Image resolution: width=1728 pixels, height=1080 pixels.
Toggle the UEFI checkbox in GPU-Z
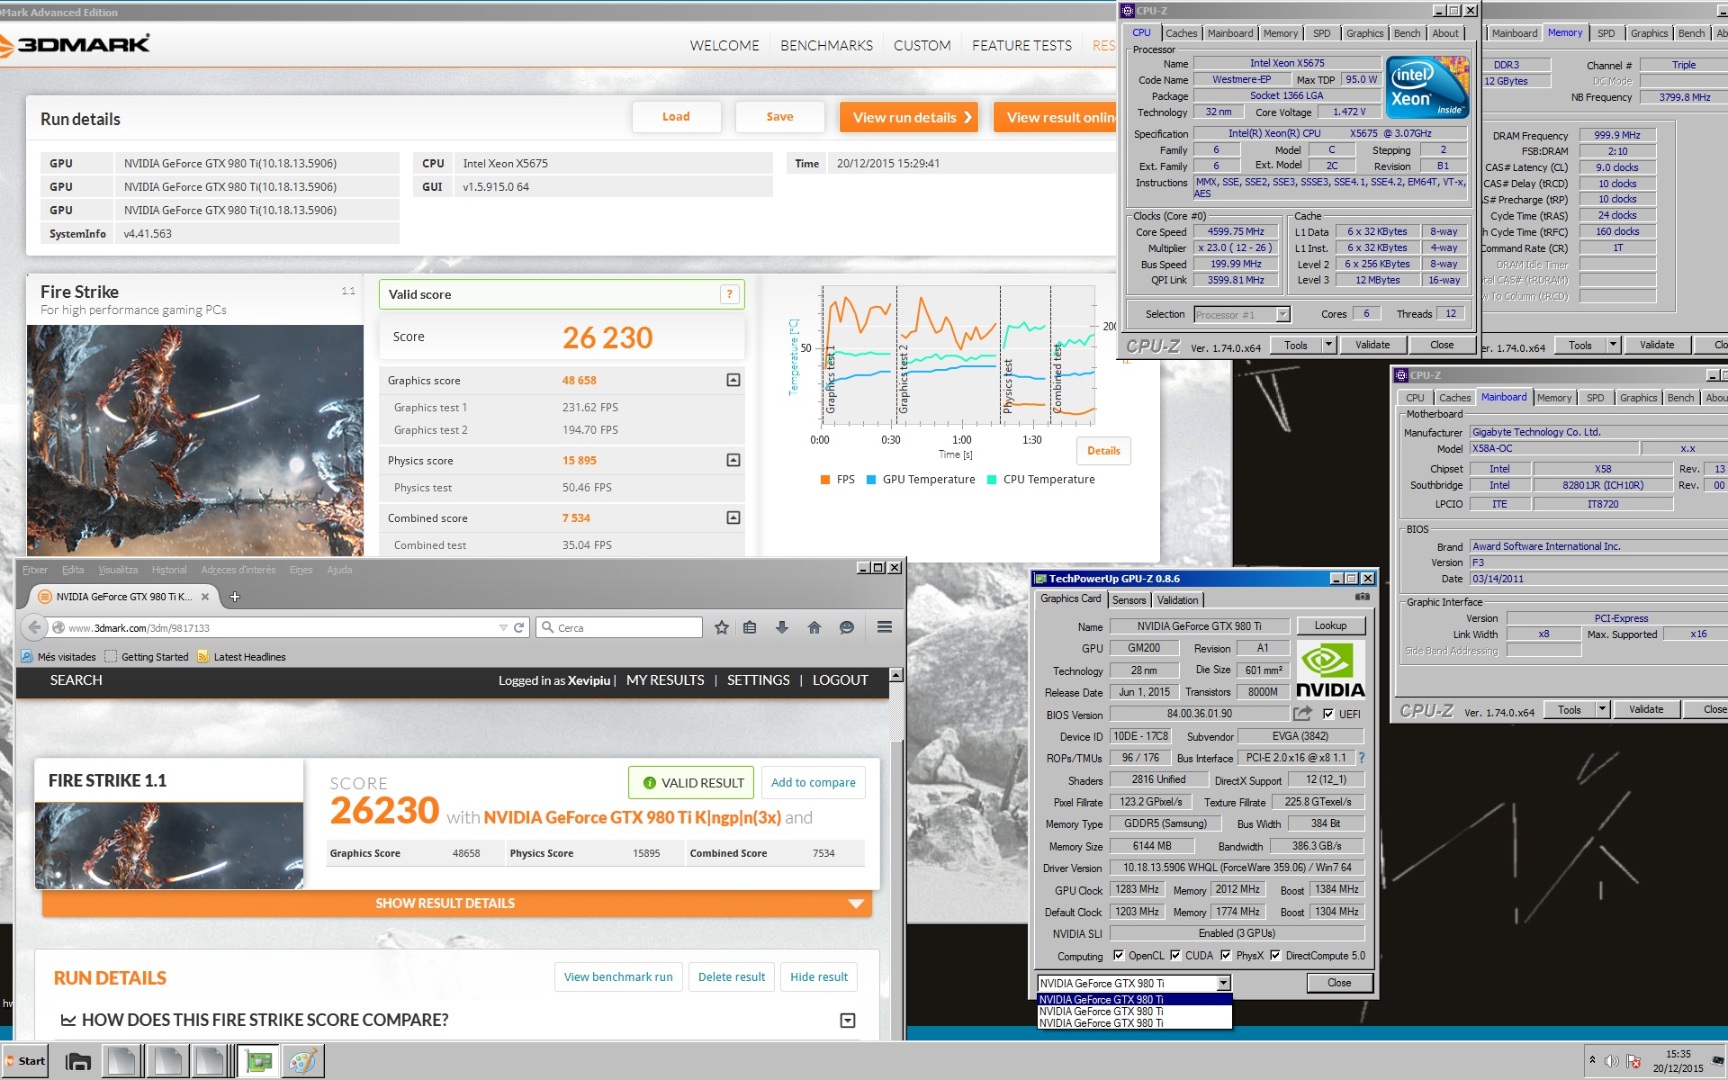tap(1328, 714)
